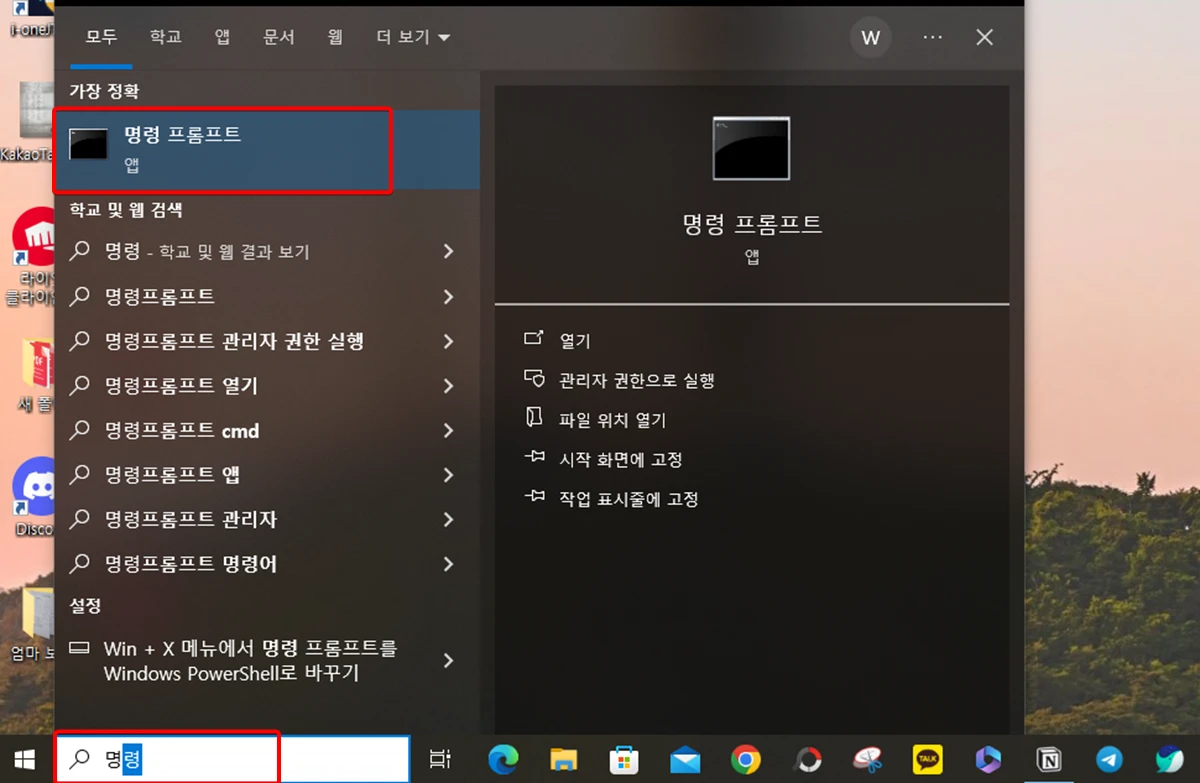Launch Notion from the taskbar
Screen dimensions: 1200x783
[1048, 759]
